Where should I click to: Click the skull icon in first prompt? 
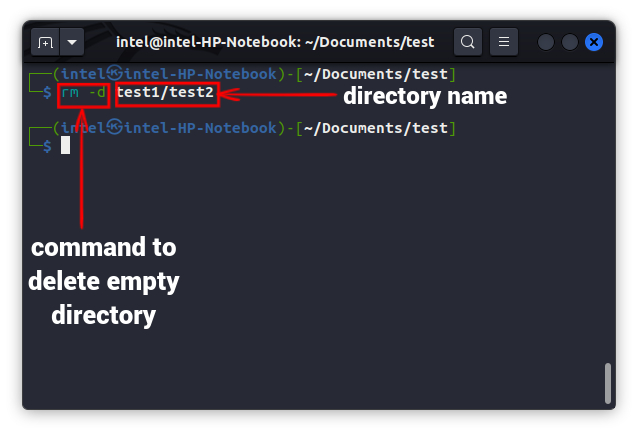[x=115, y=74]
